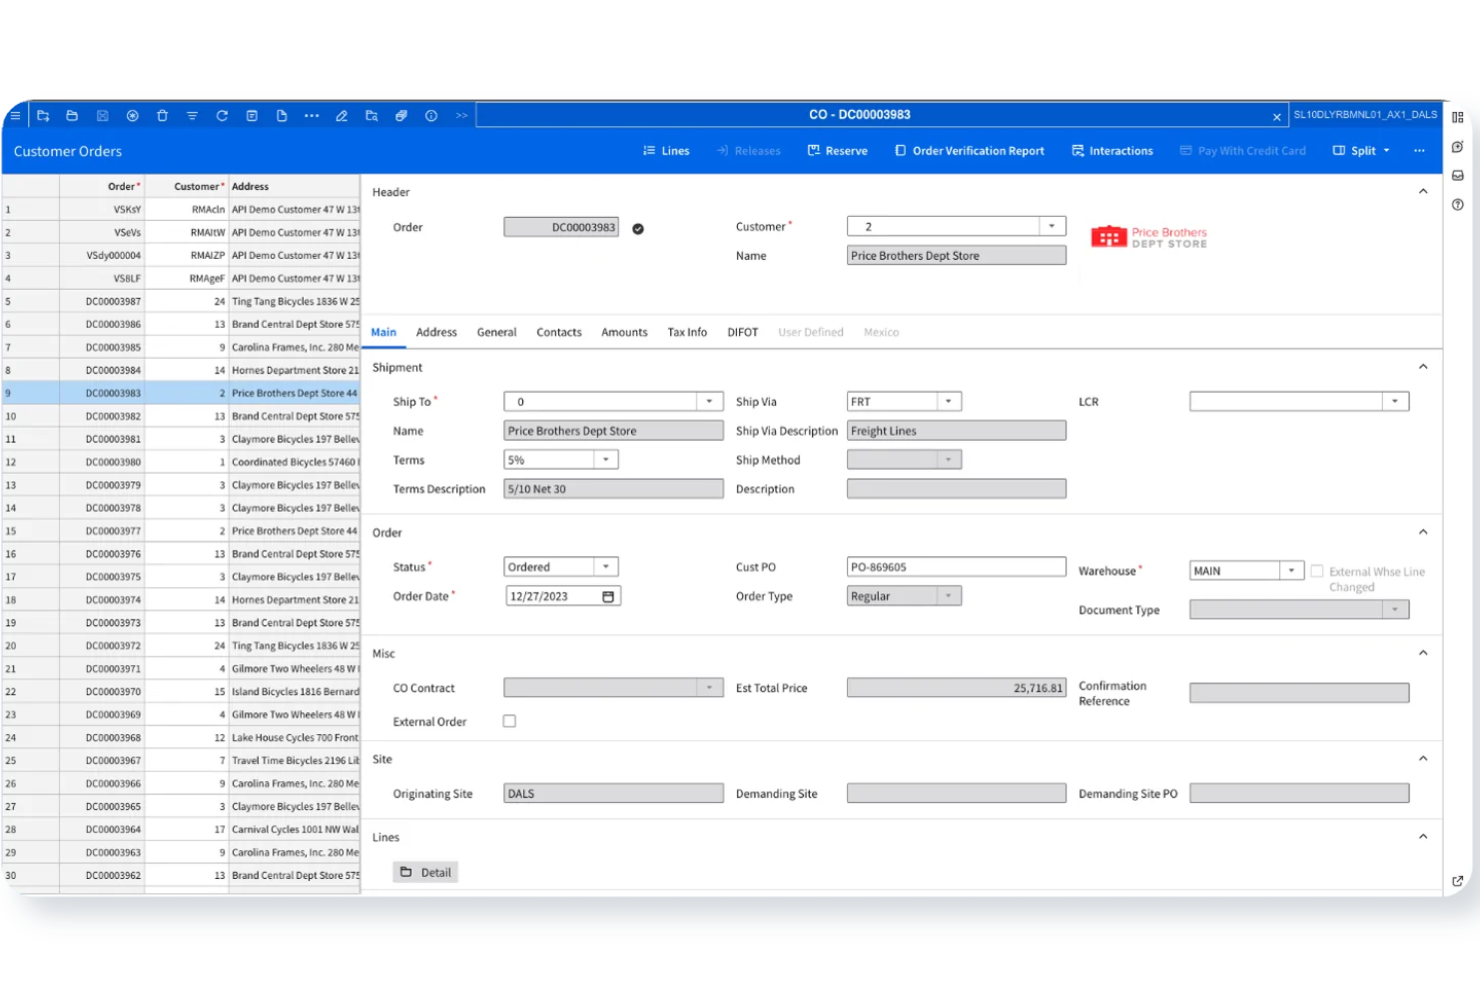Click the Detail button under Lines

425,873
